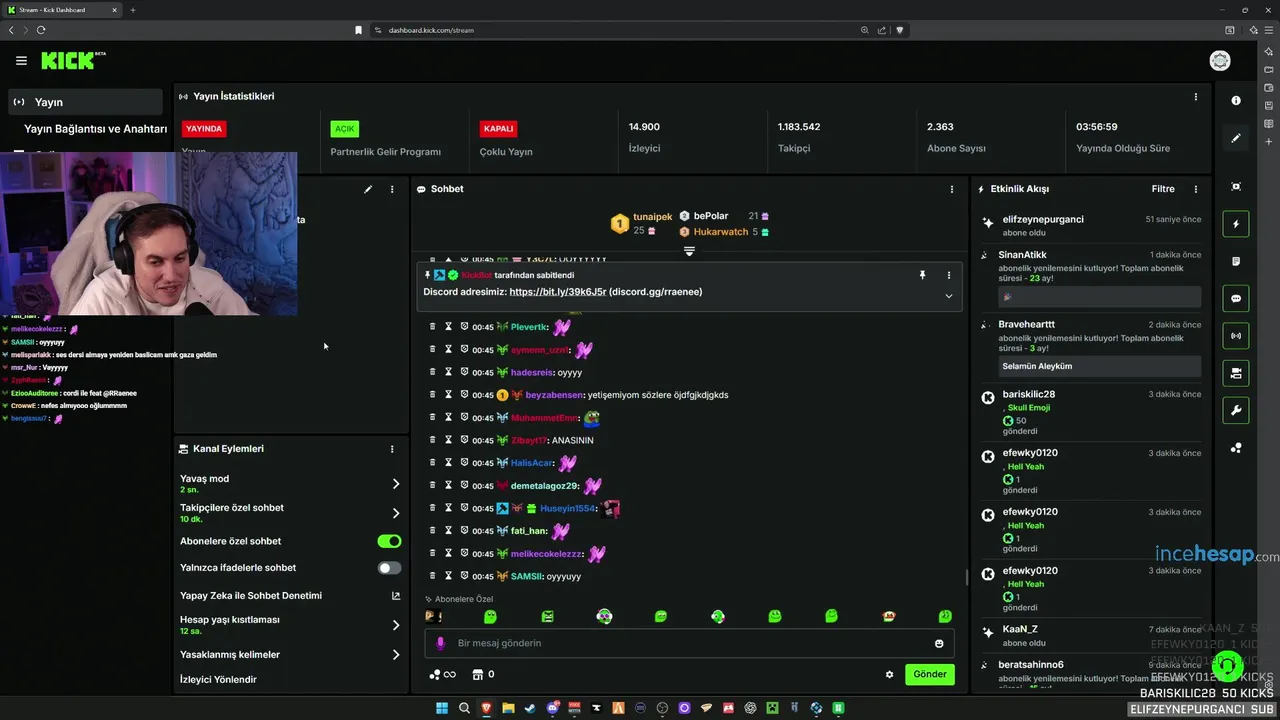Click elifzeynepurganci activity entry

(1090, 225)
